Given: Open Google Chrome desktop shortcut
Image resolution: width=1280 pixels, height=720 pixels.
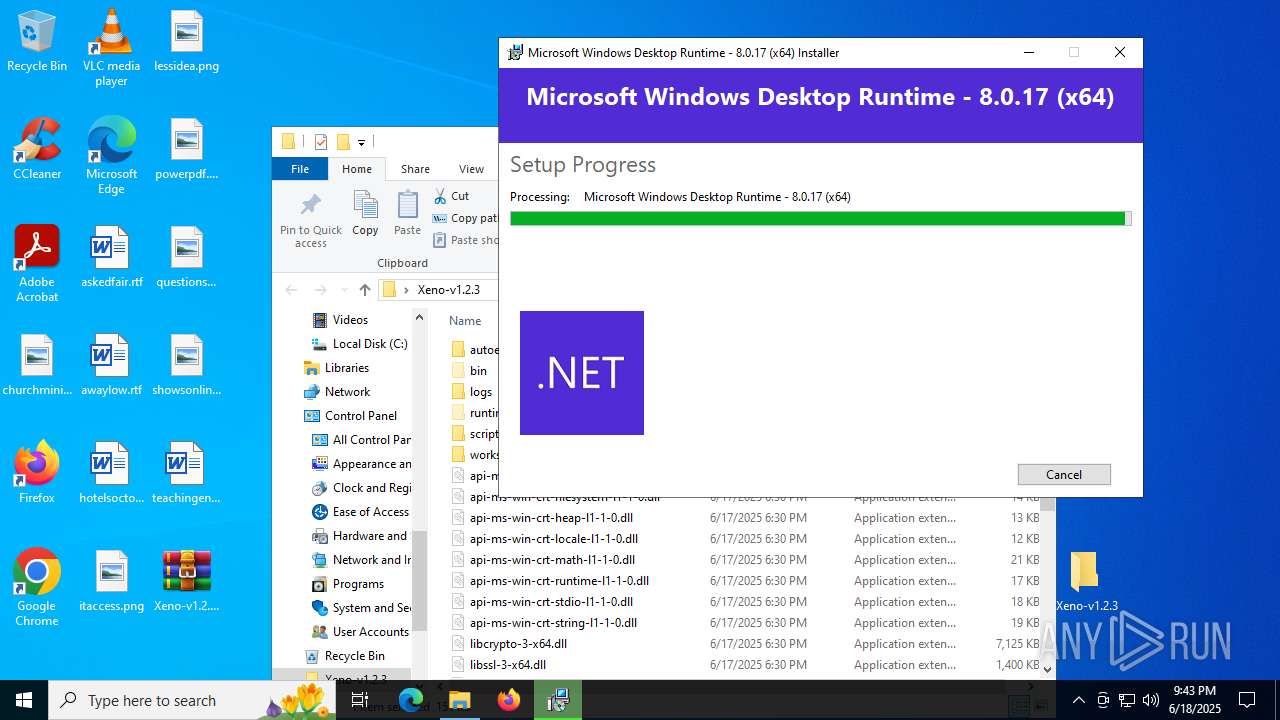Looking at the screenshot, I should click(37, 588).
